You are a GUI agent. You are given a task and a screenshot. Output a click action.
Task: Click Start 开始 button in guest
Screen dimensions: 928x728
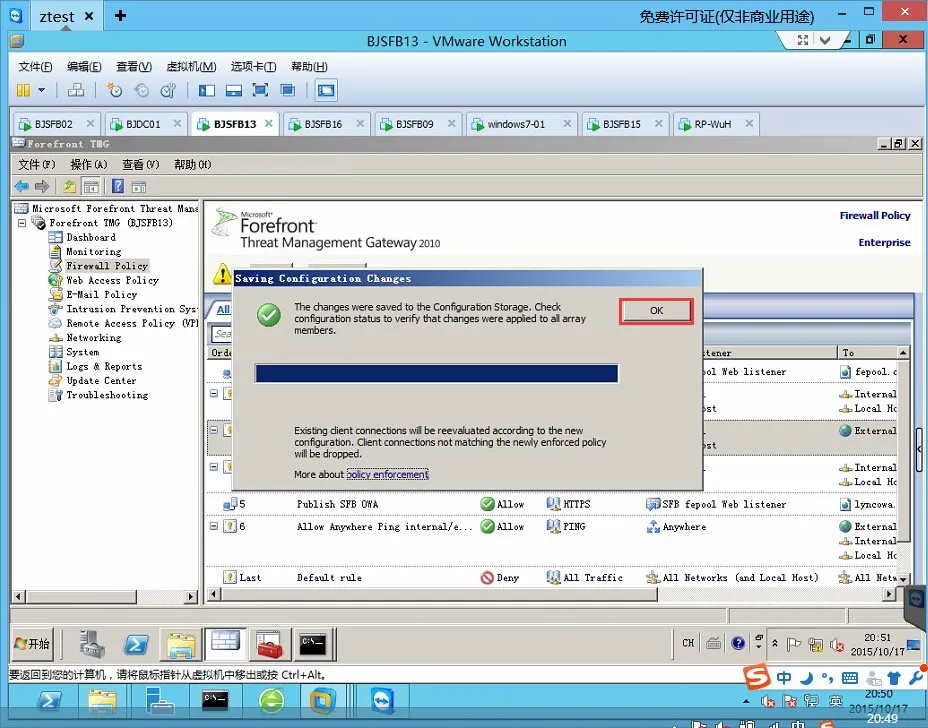click(x=33, y=644)
